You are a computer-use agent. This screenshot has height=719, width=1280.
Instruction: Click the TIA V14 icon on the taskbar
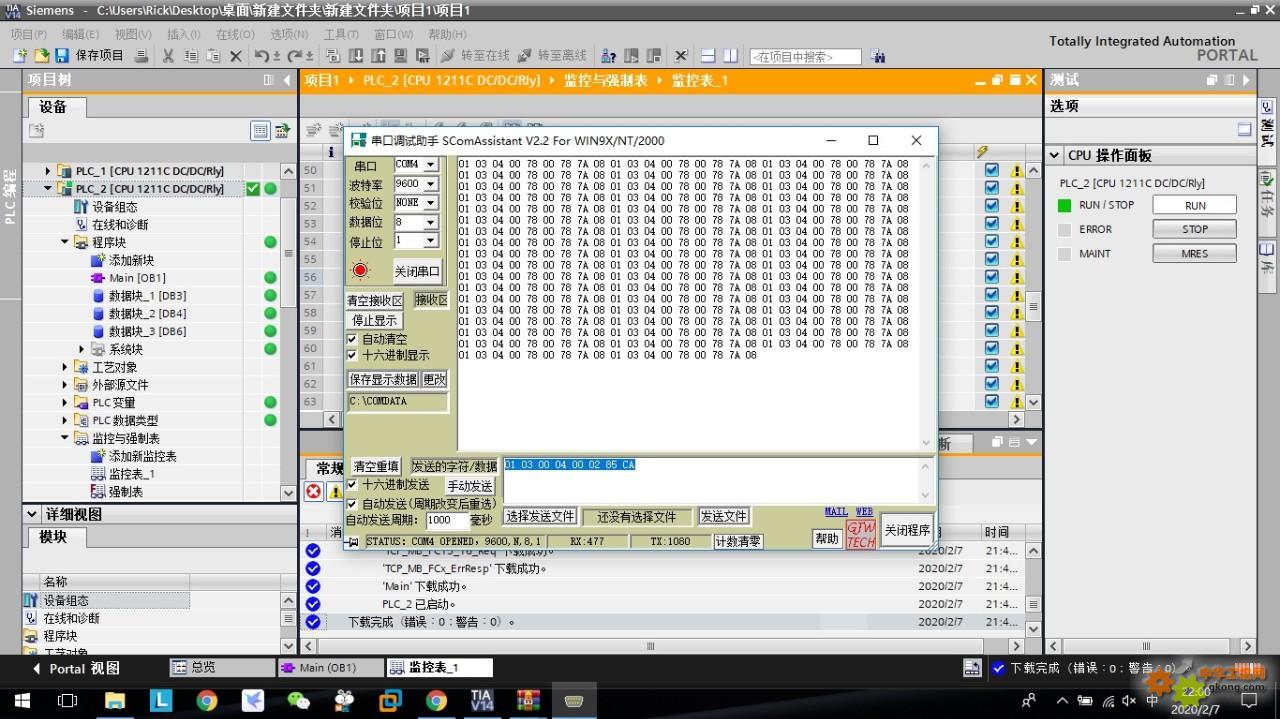tap(482, 700)
